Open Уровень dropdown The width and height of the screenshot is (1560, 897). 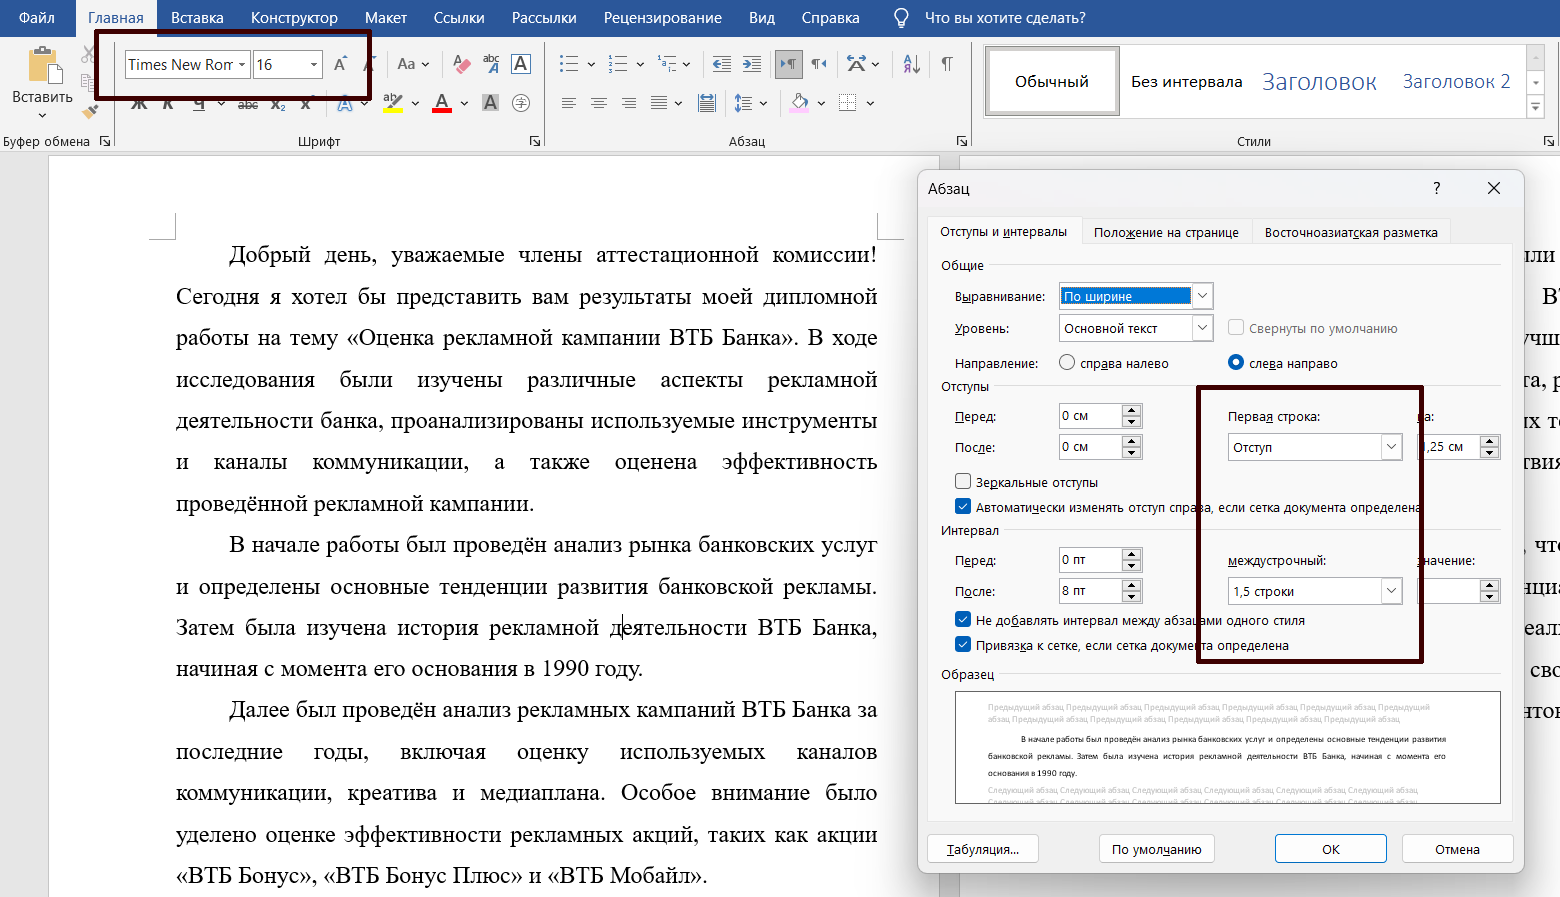[x=1203, y=328]
